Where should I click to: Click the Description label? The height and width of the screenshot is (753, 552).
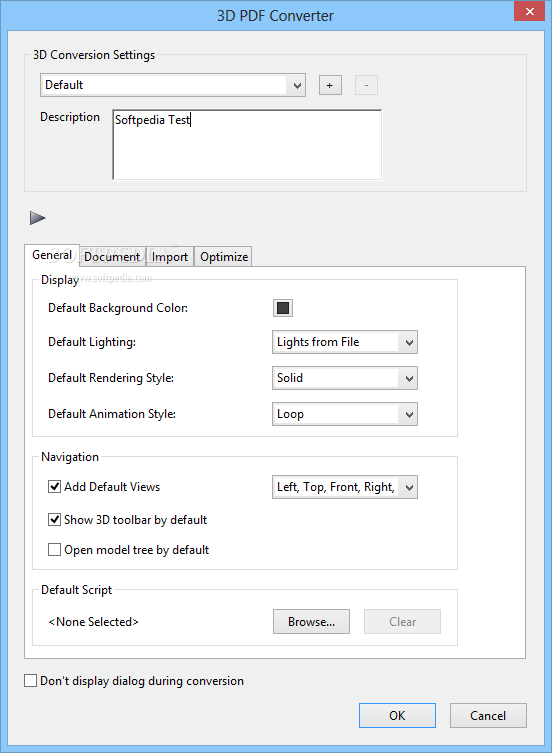[x=70, y=117]
